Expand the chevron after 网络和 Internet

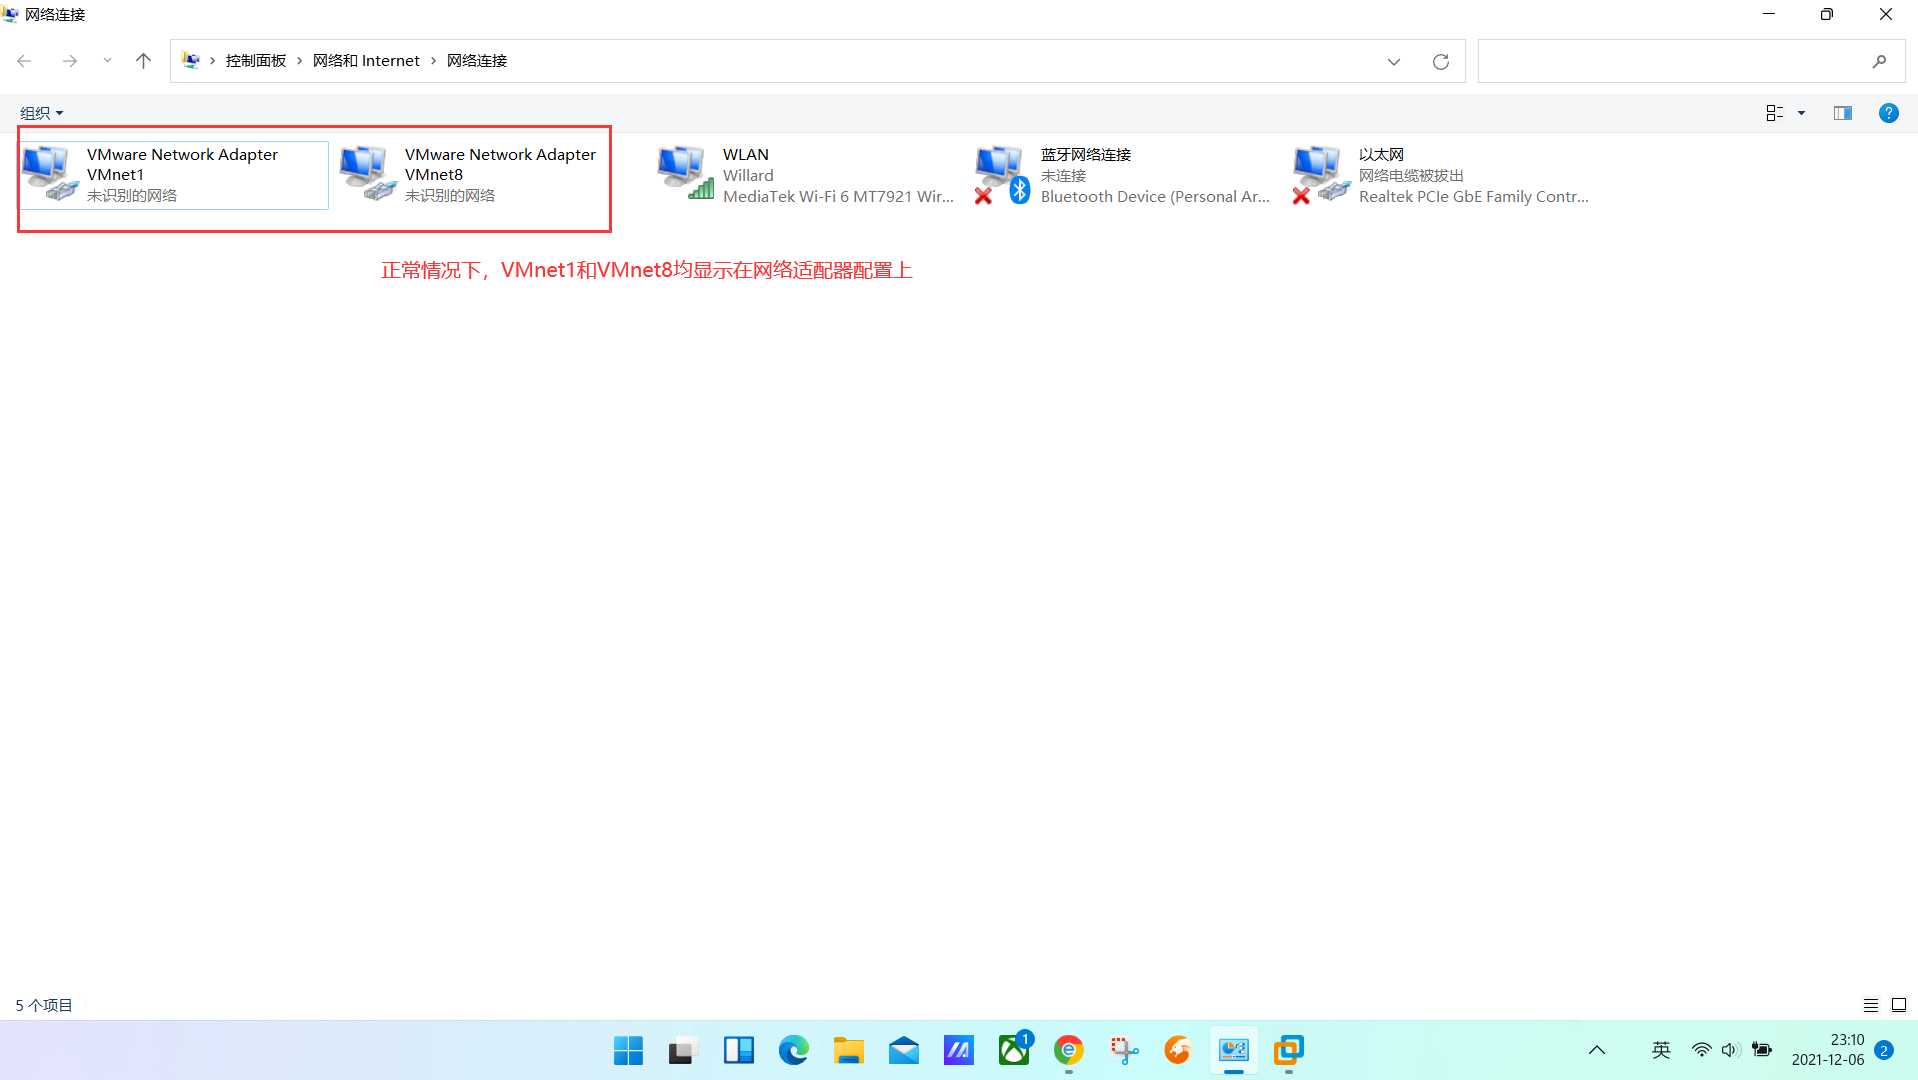pos(434,61)
